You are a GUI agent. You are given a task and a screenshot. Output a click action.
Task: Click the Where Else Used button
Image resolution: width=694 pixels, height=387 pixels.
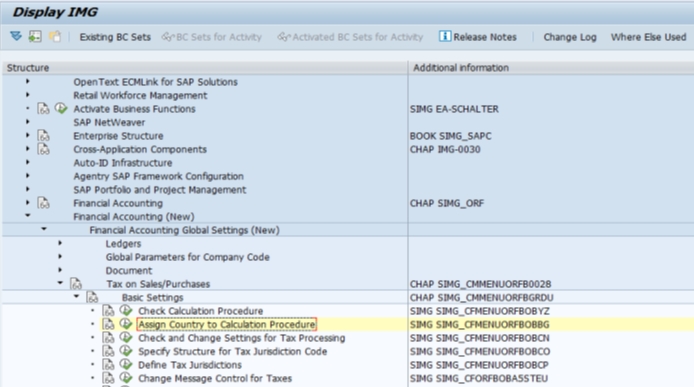tap(648, 37)
